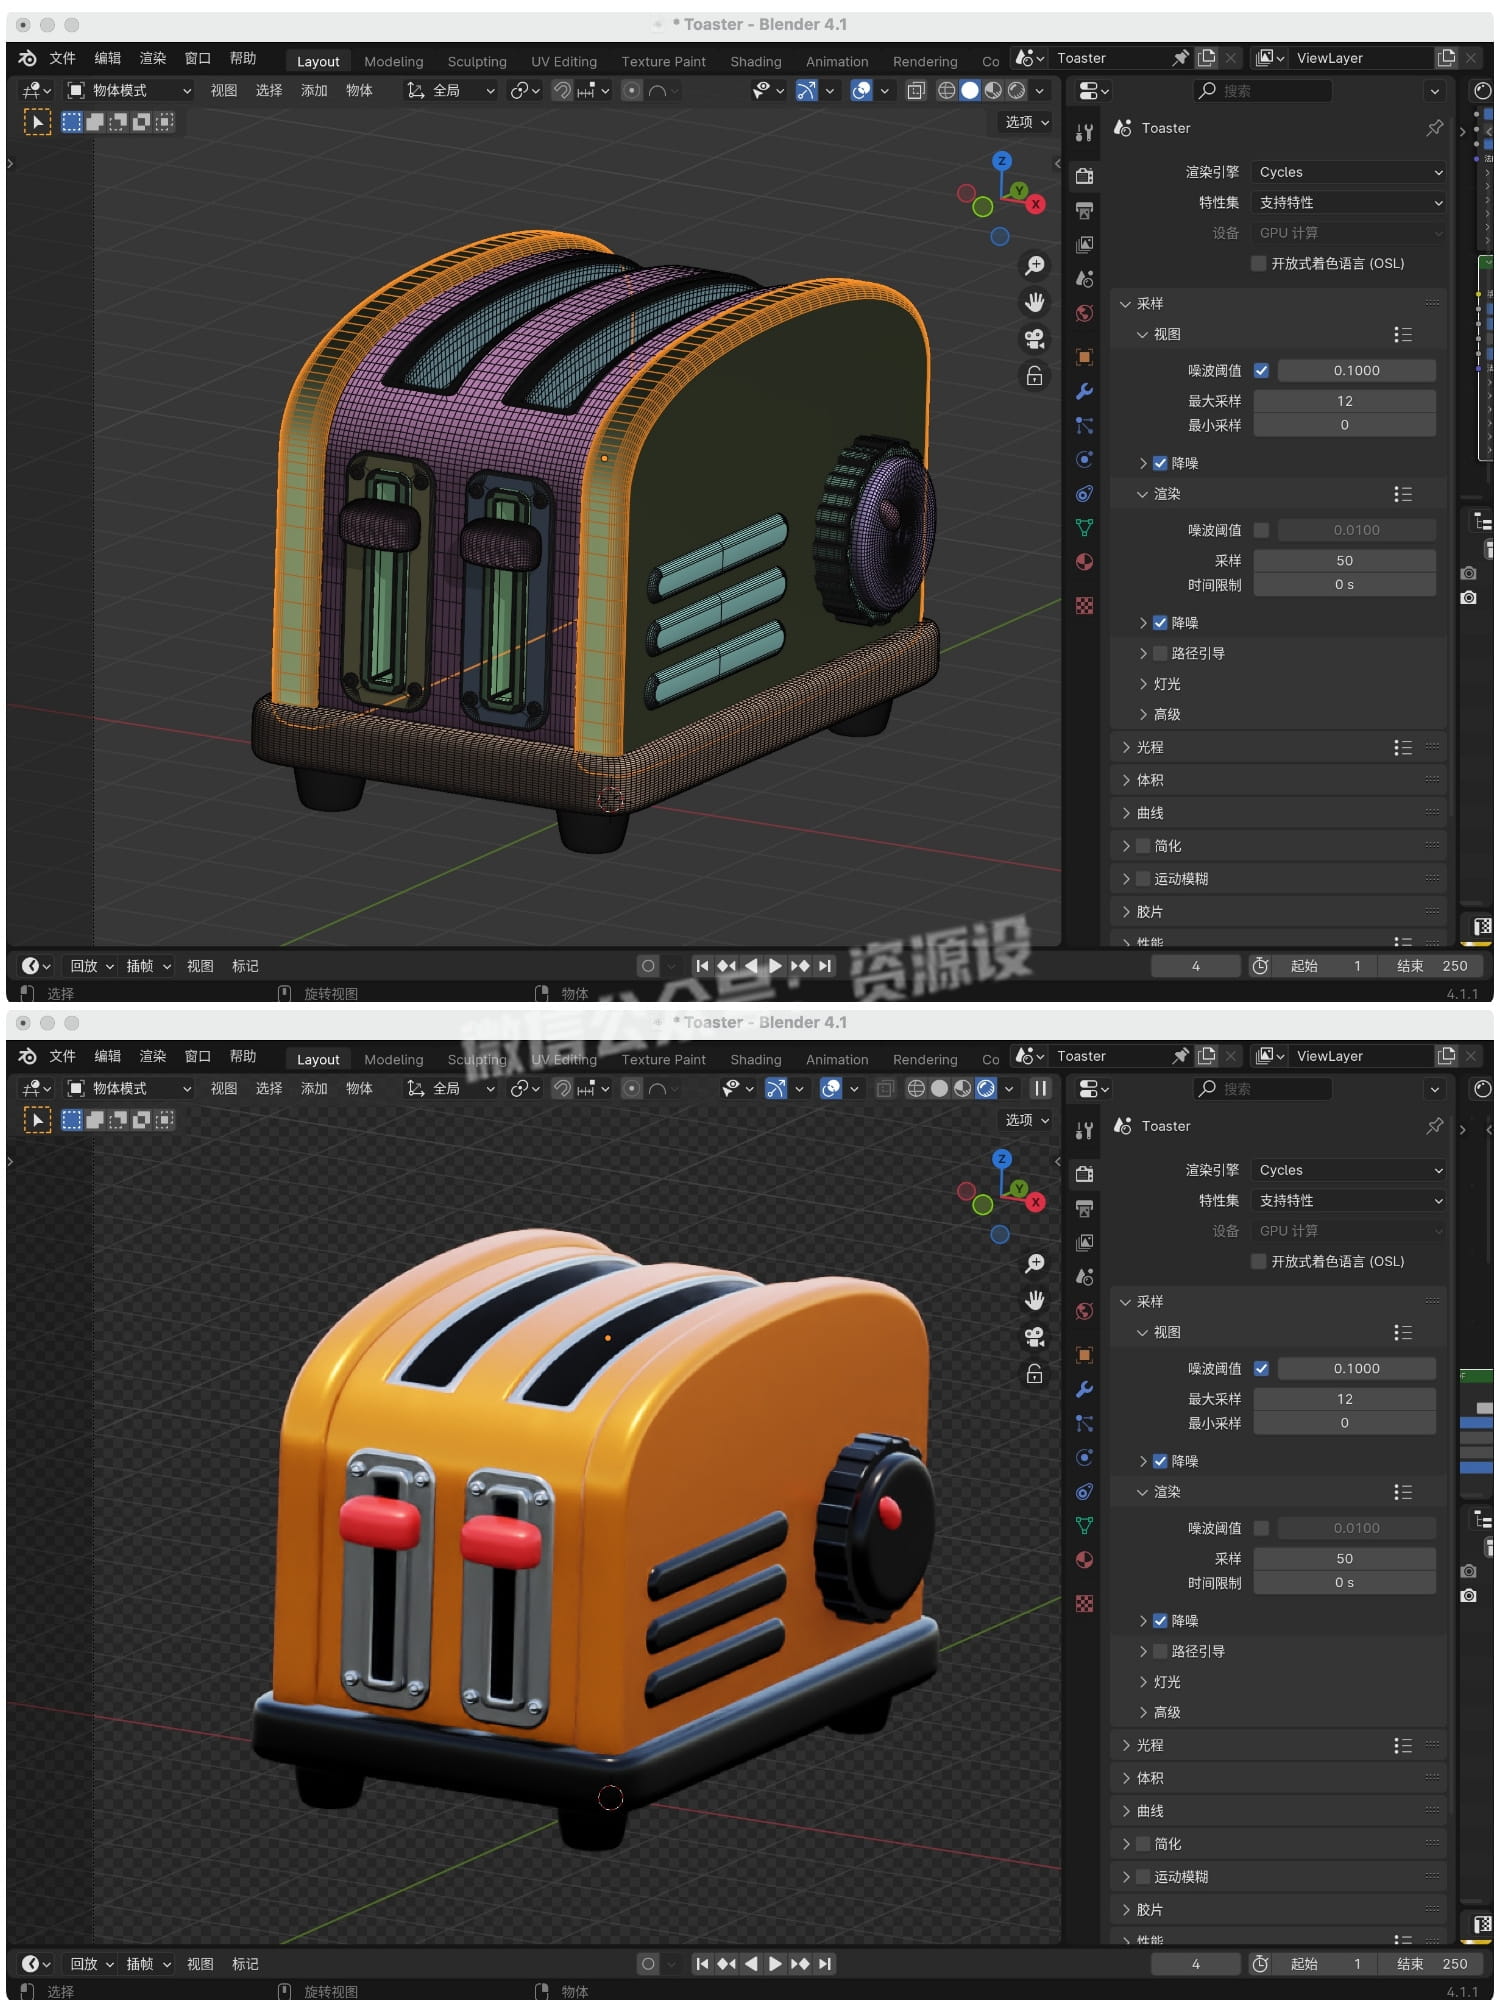Open World properties tab in wireframe-view window
The image size is (1500, 2000).
1084,313
